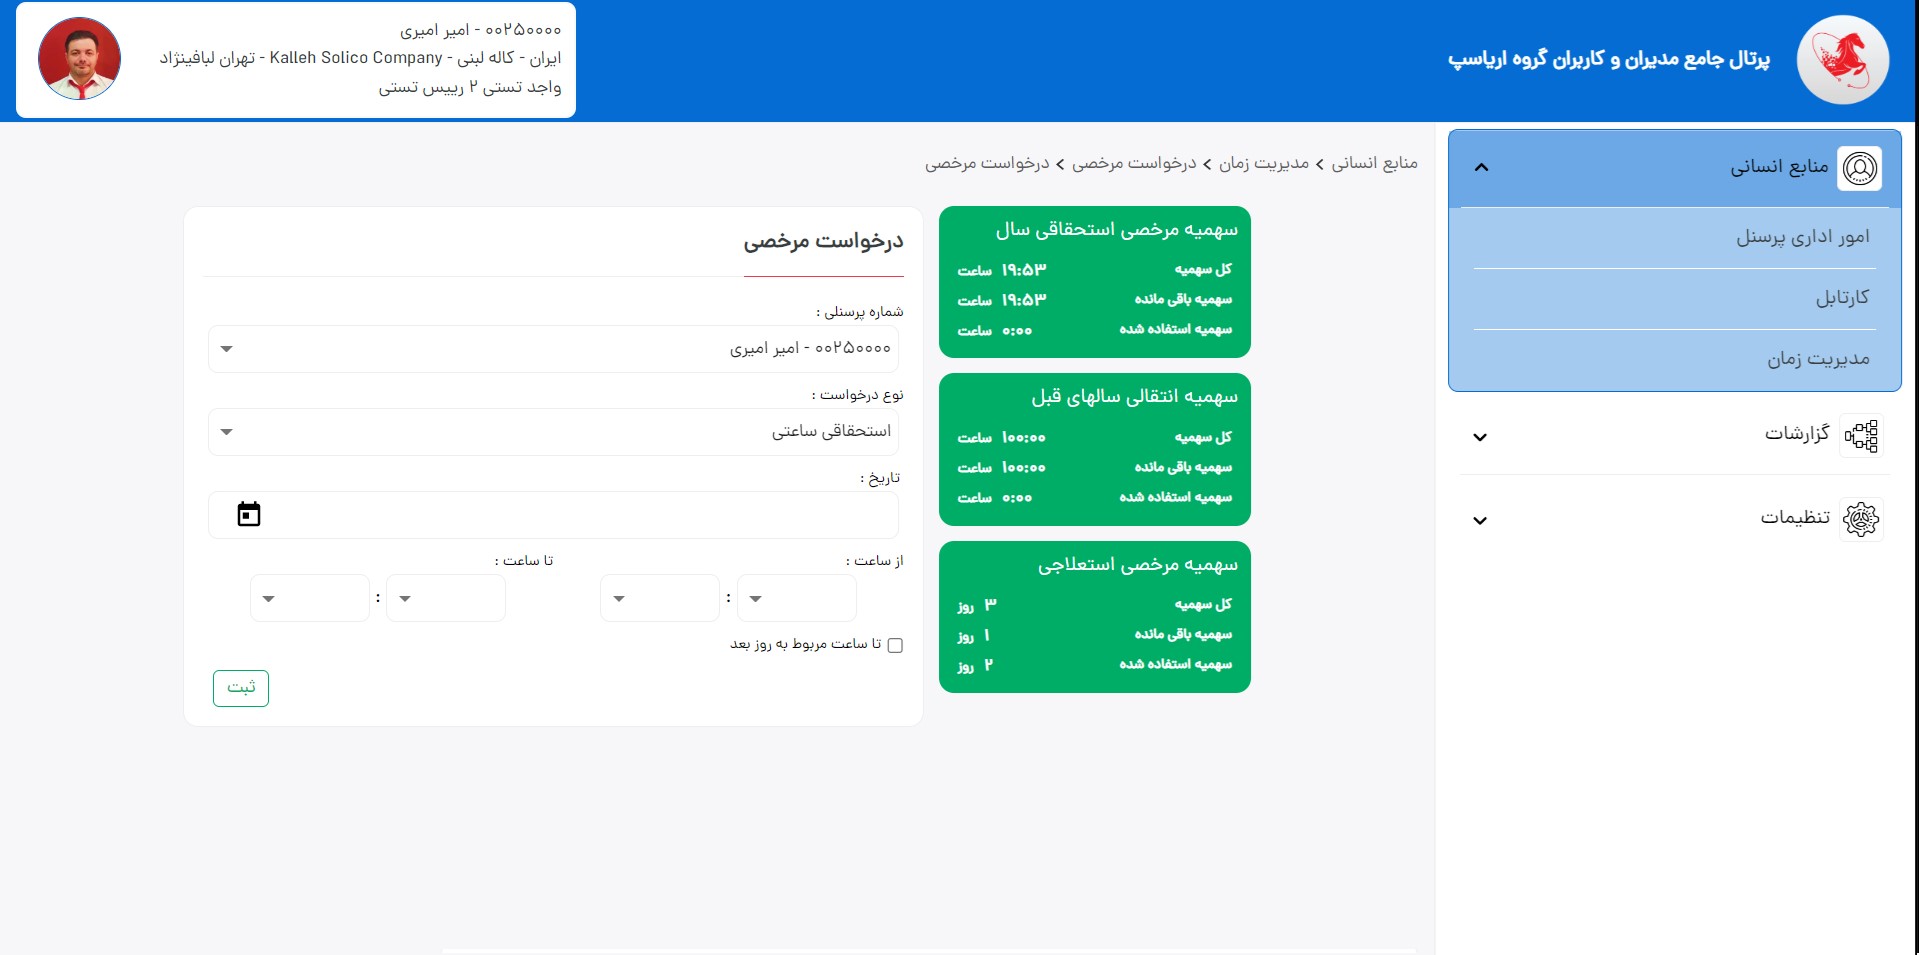
Task: Click the منابع انسانی person icon
Action: pos(1859,168)
